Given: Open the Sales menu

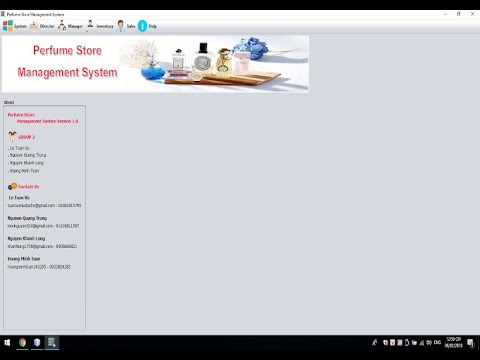Looking at the screenshot, I should [126, 26].
